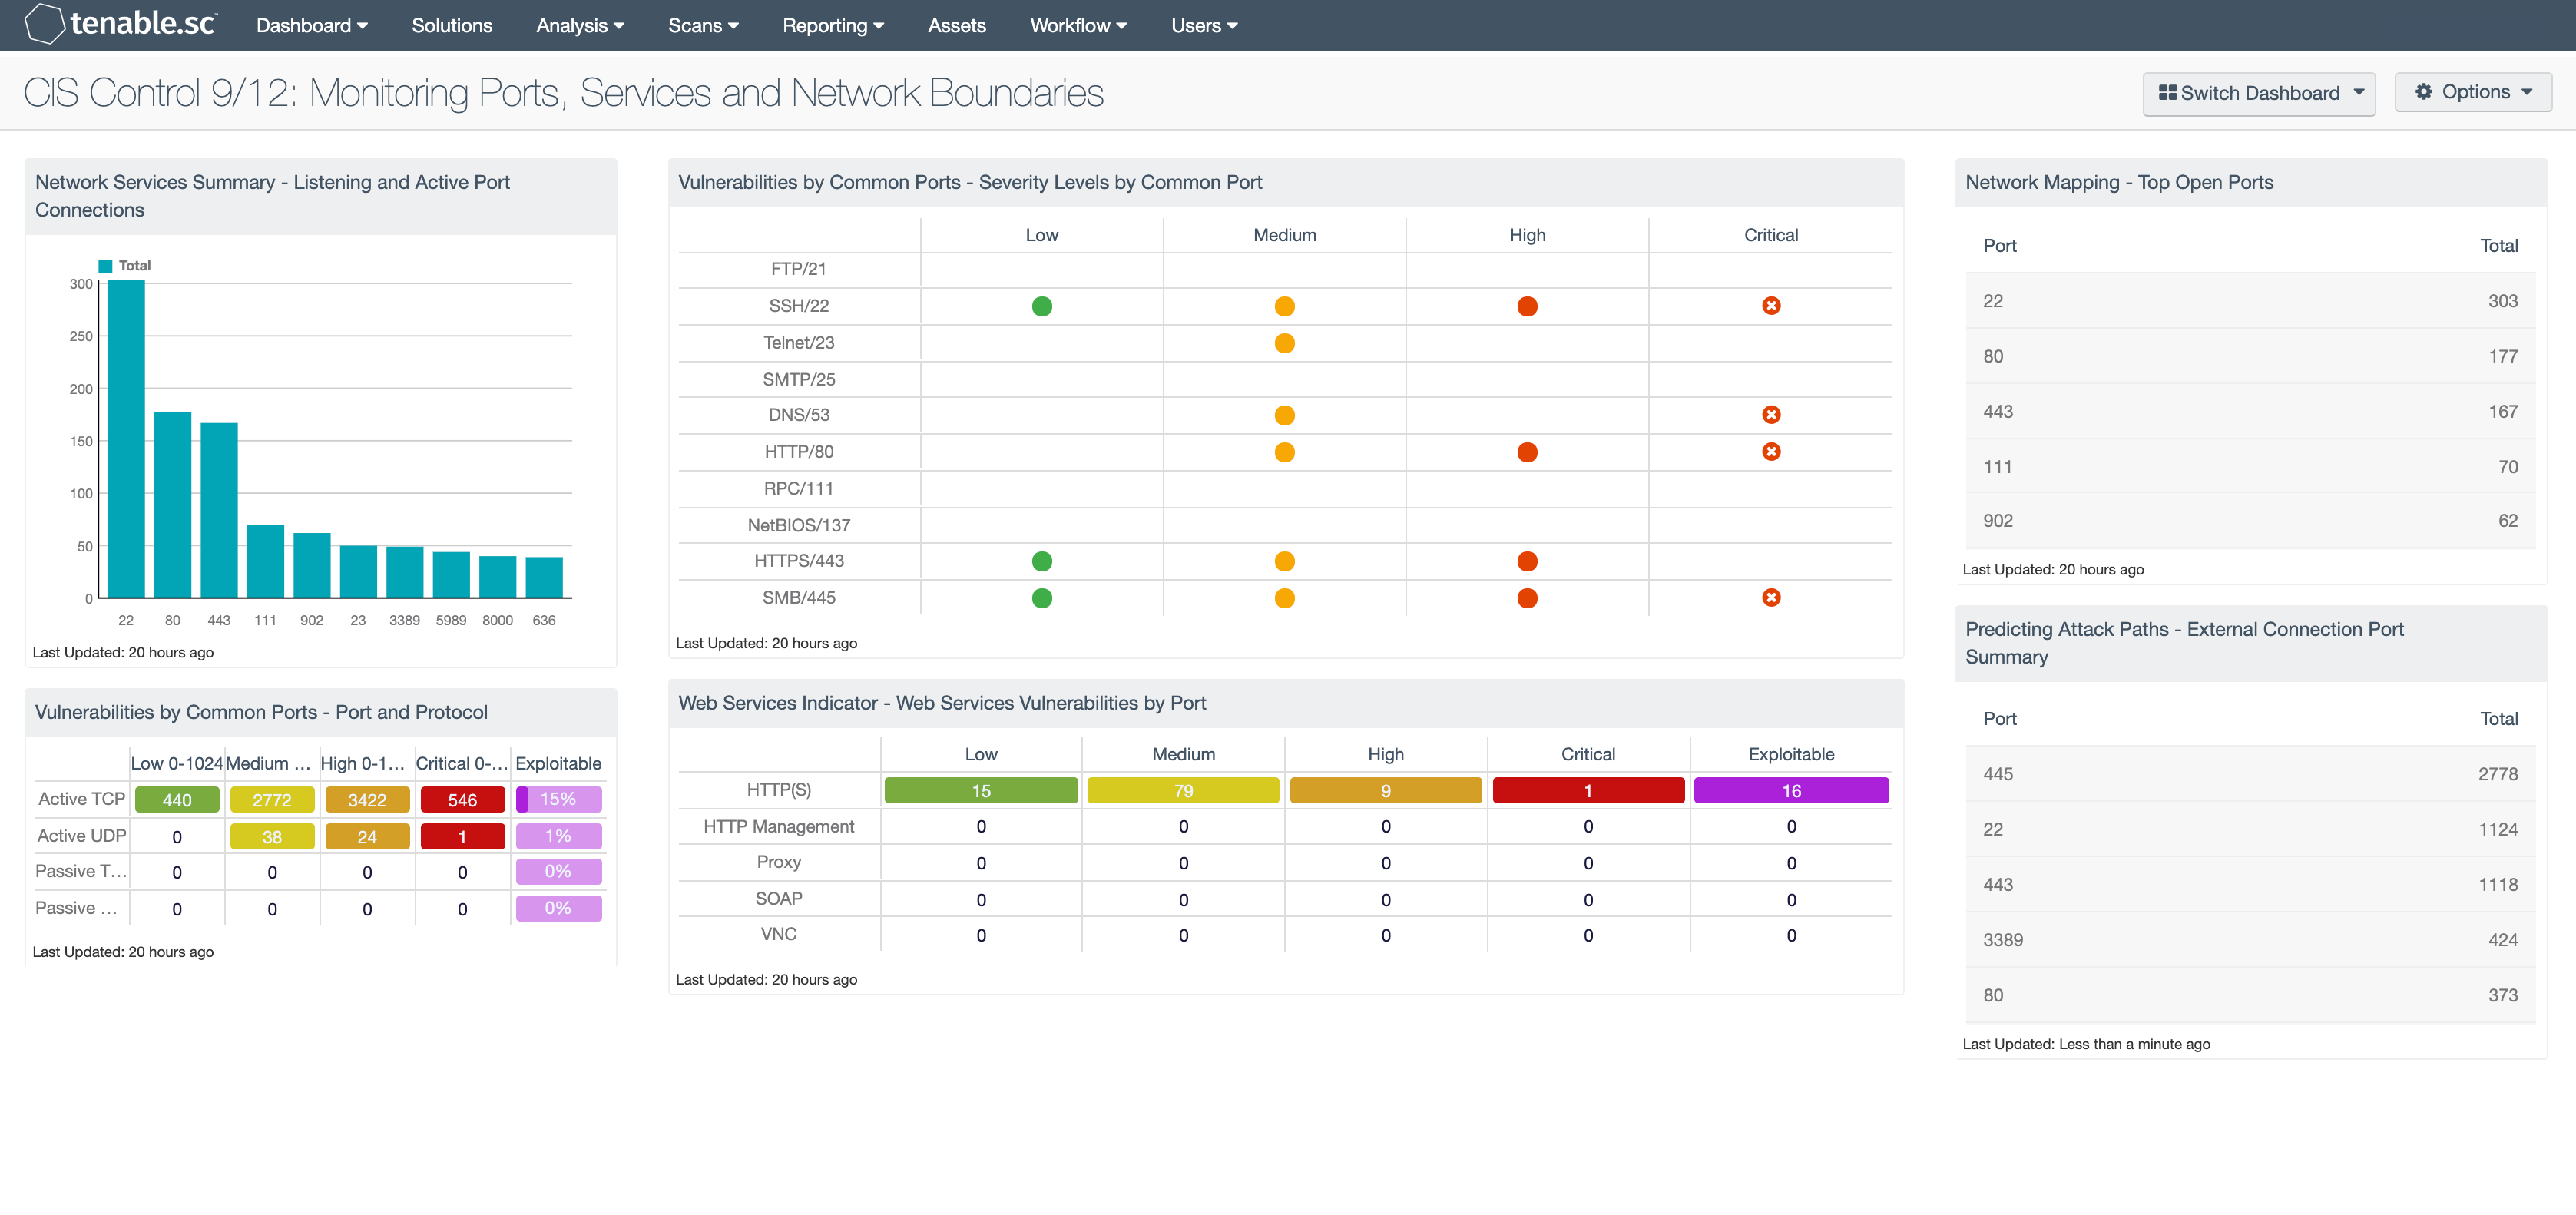Click SMB/445 Medium orange indicator

pyautogui.click(x=1285, y=598)
